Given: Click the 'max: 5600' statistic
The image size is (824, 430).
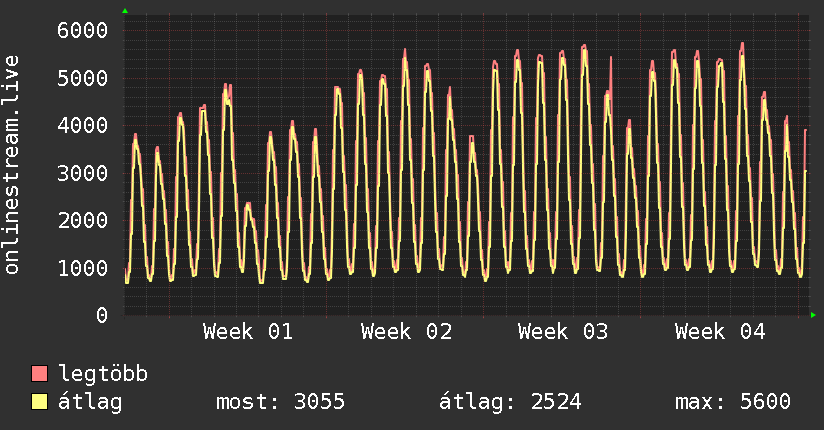Looking at the screenshot, I should (733, 402).
